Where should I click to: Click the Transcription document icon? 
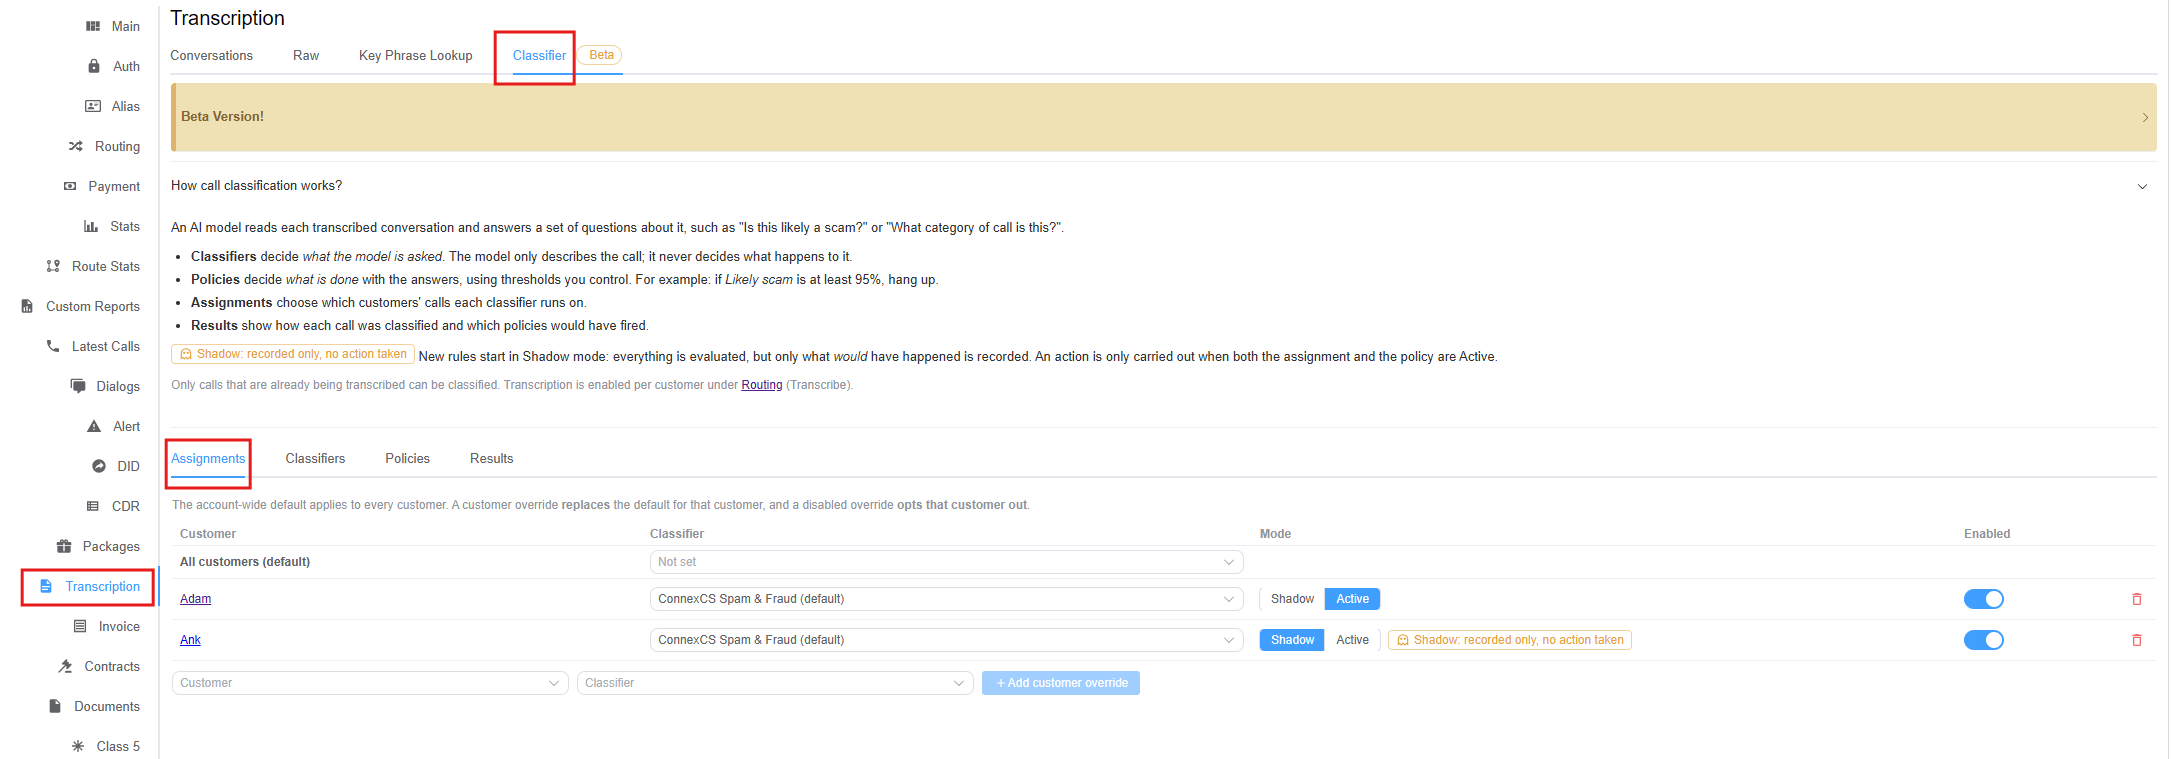(x=46, y=586)
